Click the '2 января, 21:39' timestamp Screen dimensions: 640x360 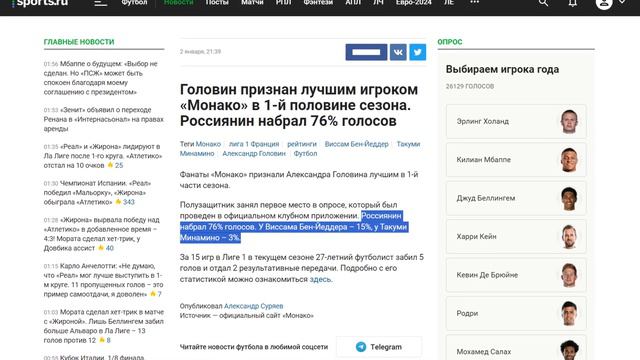tap(200, 52)
